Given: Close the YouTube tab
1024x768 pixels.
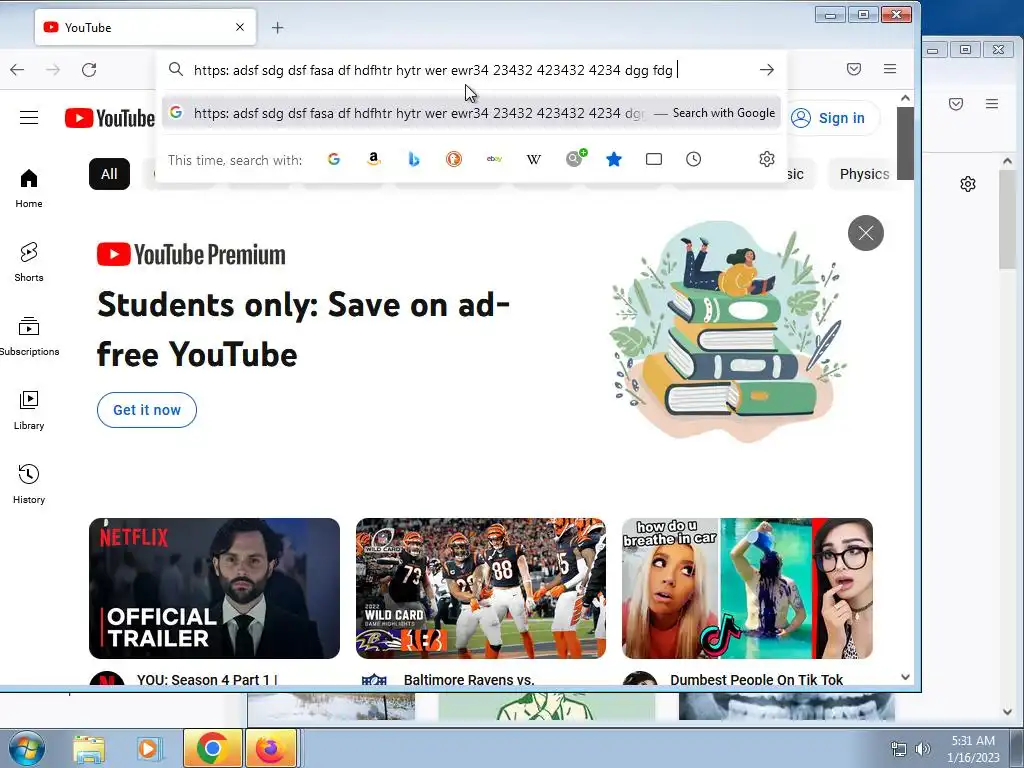Looking at the screenshot, I should (240, 27).
